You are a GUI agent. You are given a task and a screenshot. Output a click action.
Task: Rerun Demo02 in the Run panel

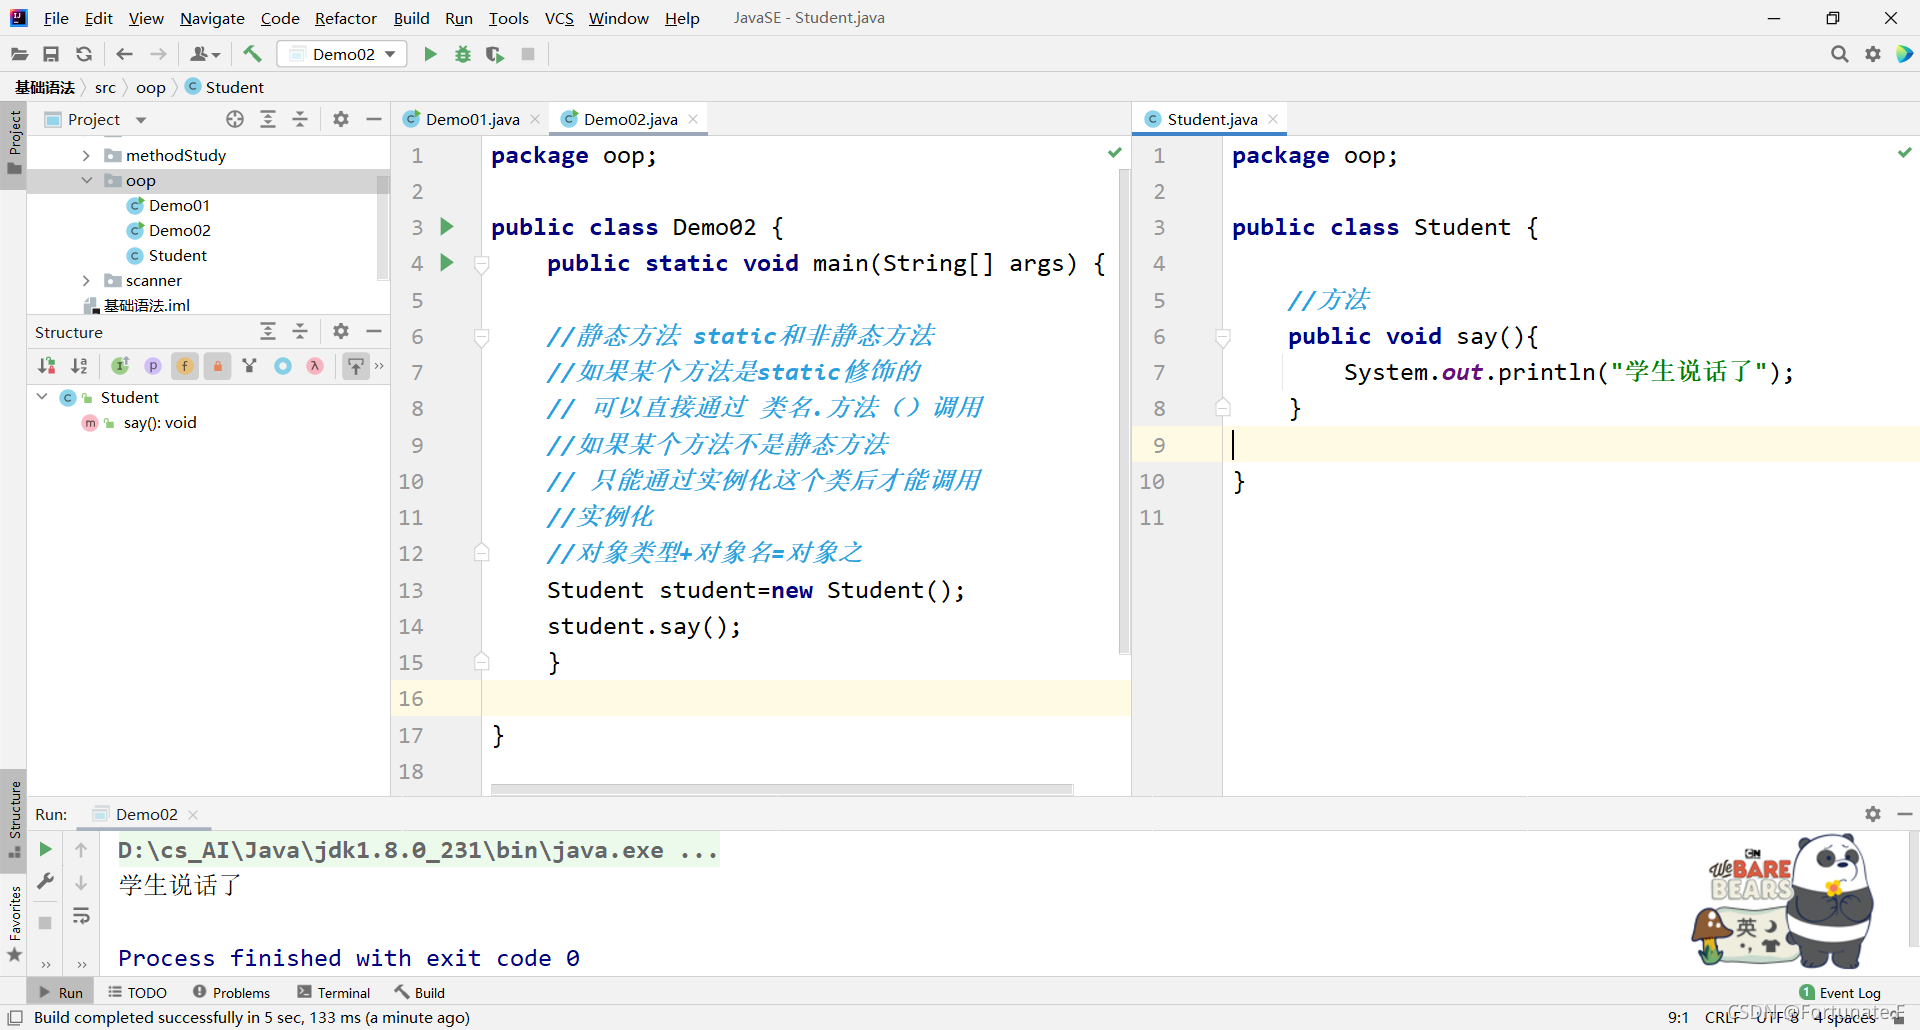pos(45,849)
